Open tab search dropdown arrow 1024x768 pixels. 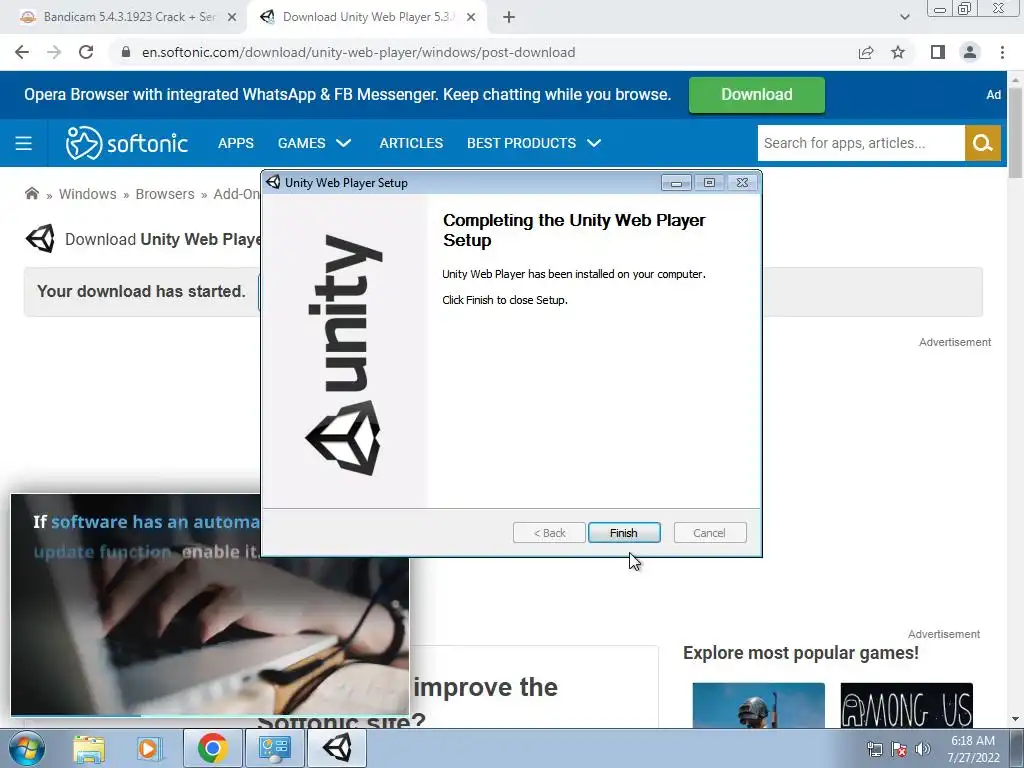[904, 18]
